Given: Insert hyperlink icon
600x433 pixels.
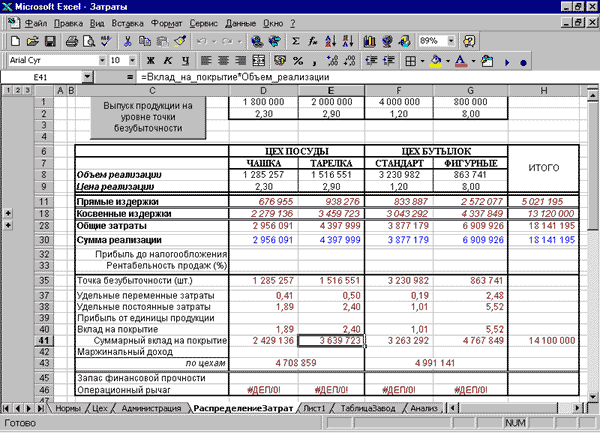Looking at the screenshot, I should 257,41.
